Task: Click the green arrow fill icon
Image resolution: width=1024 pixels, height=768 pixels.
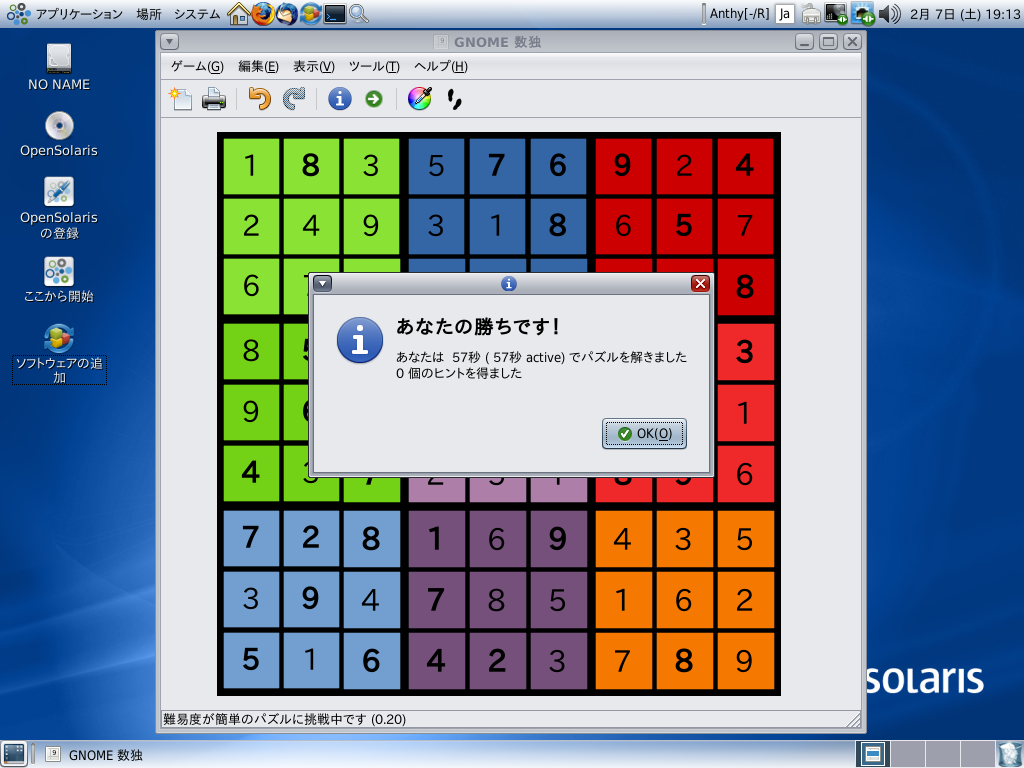Action: 374,99
